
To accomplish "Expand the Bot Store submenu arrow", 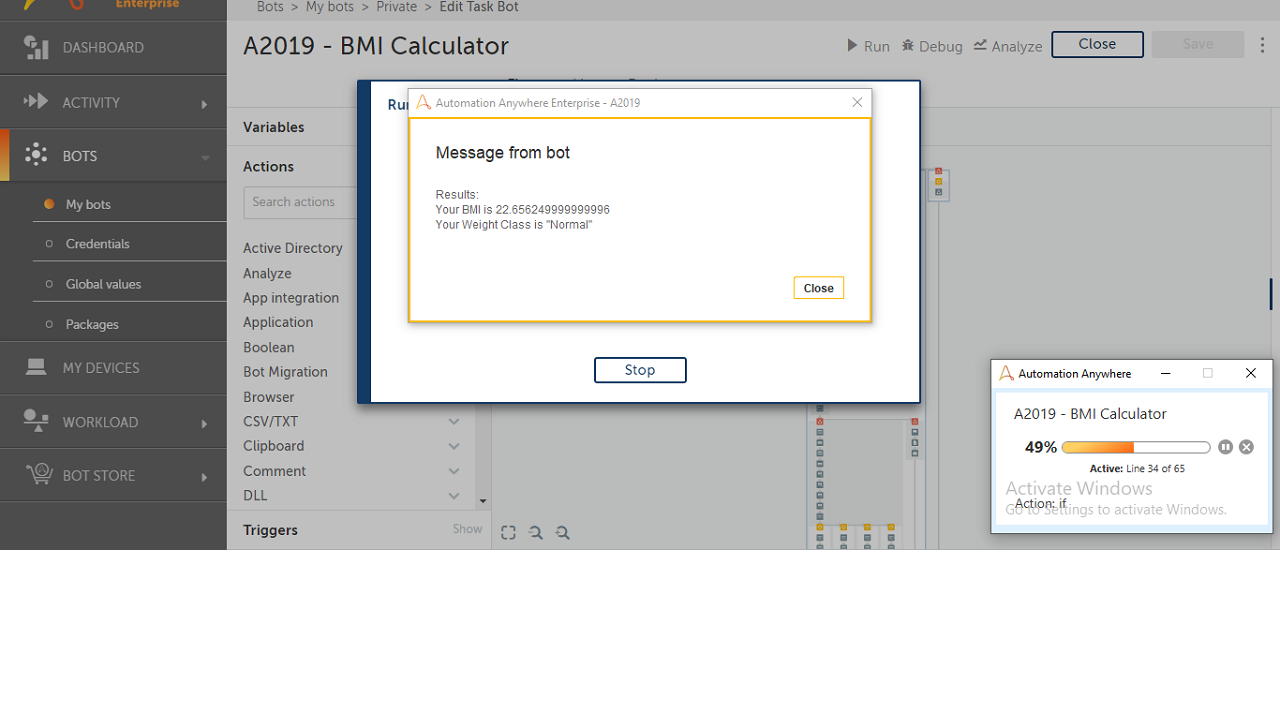I will click(204, 477).
